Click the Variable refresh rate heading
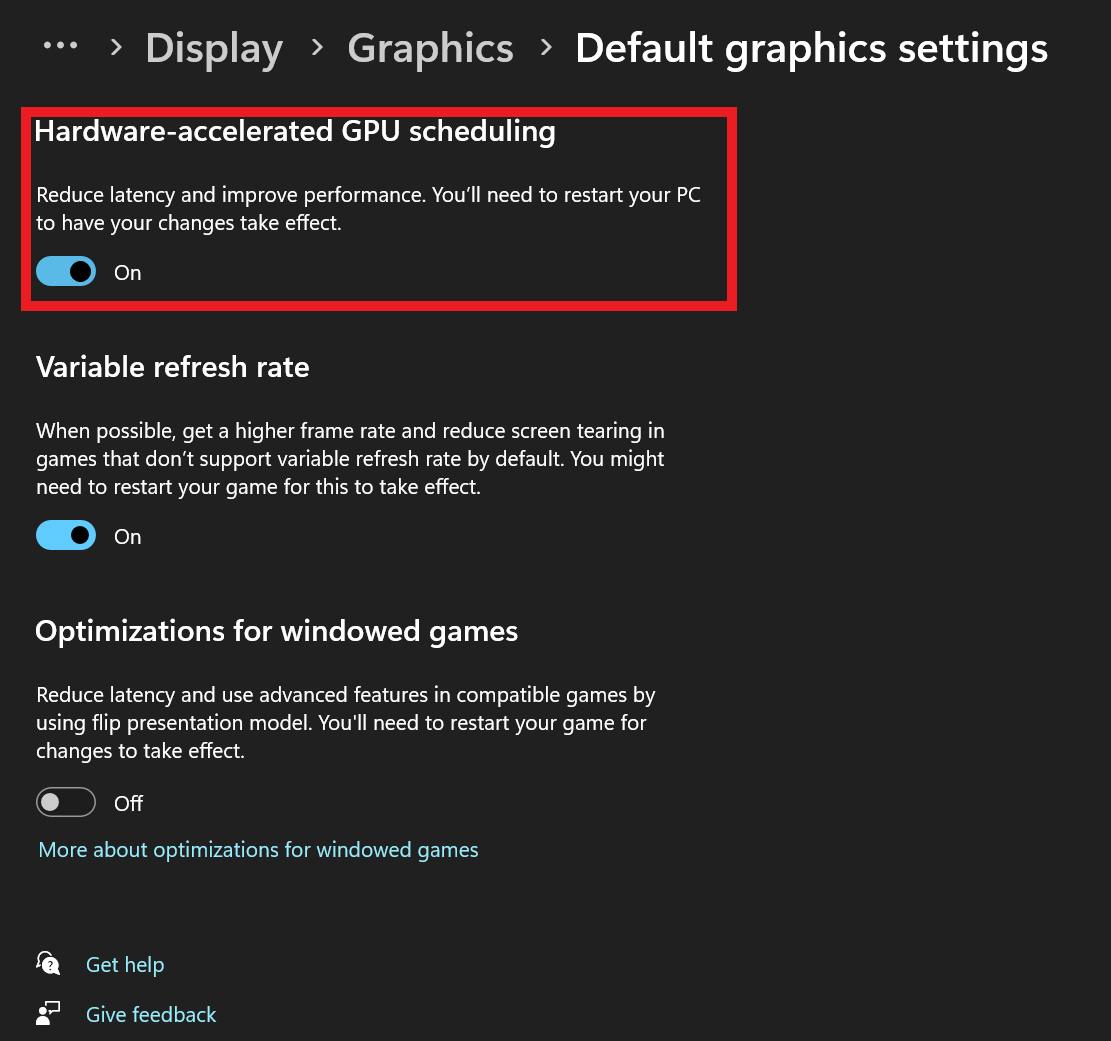 coord(172,367)
